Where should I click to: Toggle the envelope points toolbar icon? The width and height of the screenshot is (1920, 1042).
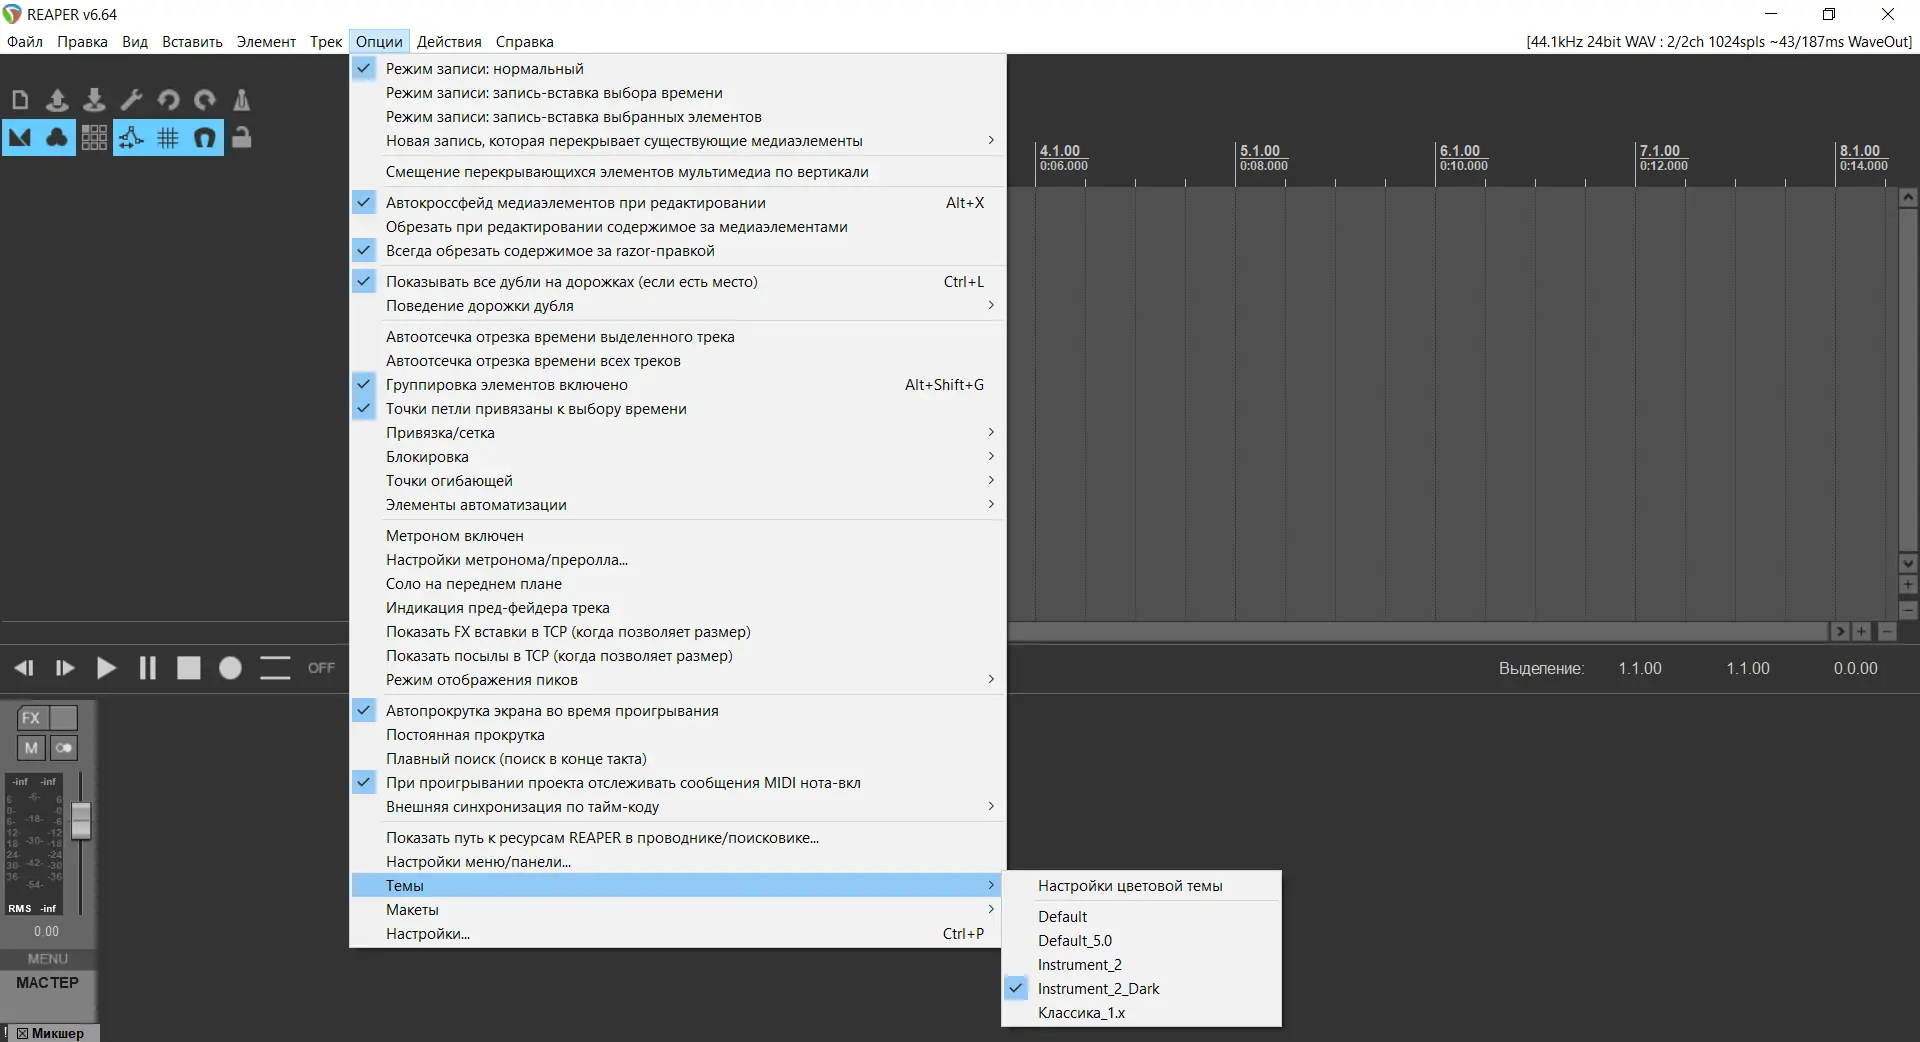(x=131, y=138)
